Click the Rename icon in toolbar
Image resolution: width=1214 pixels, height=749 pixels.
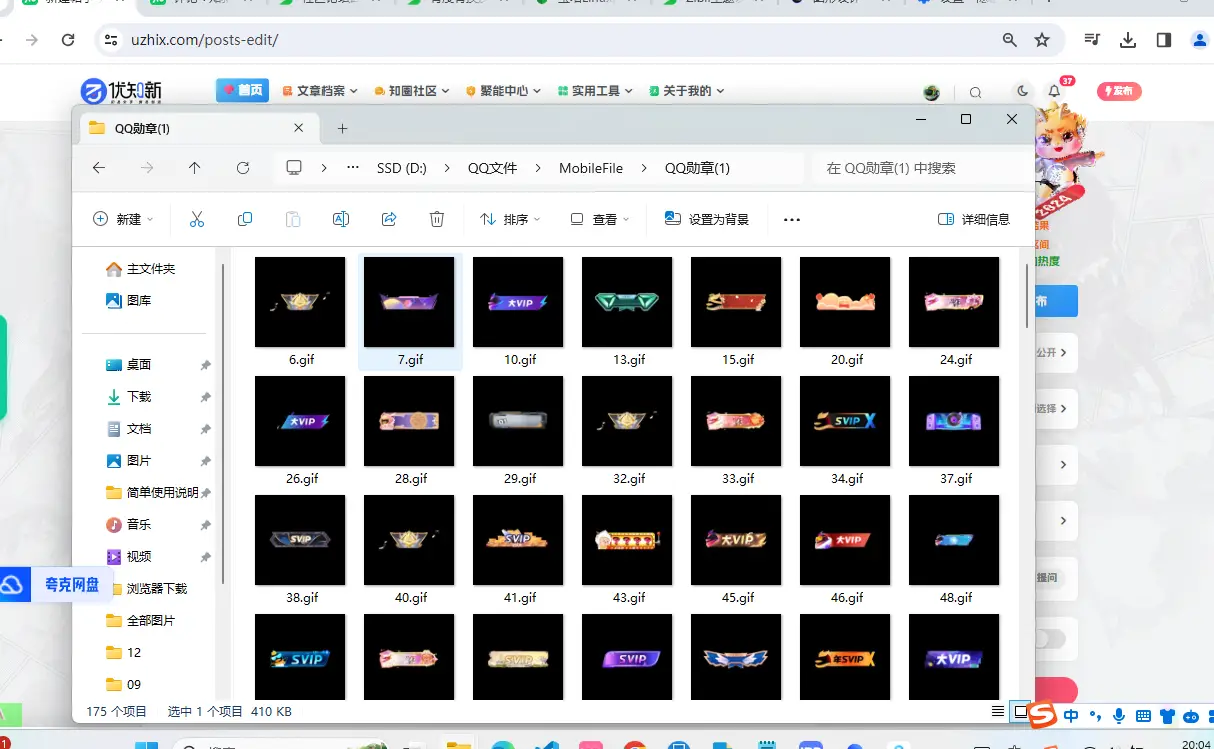[x=340, y=219]
